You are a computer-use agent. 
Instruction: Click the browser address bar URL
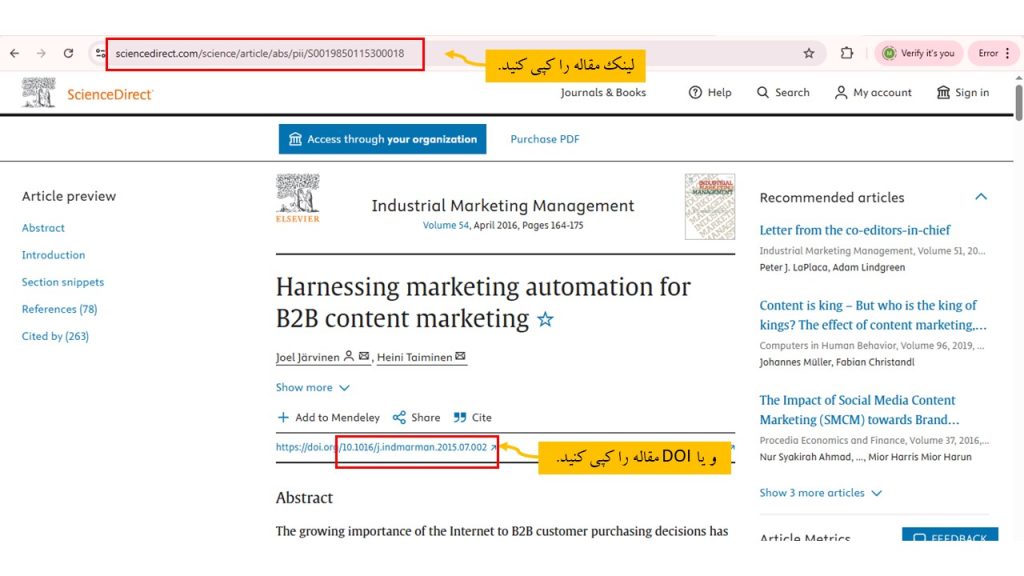[260, 53]
